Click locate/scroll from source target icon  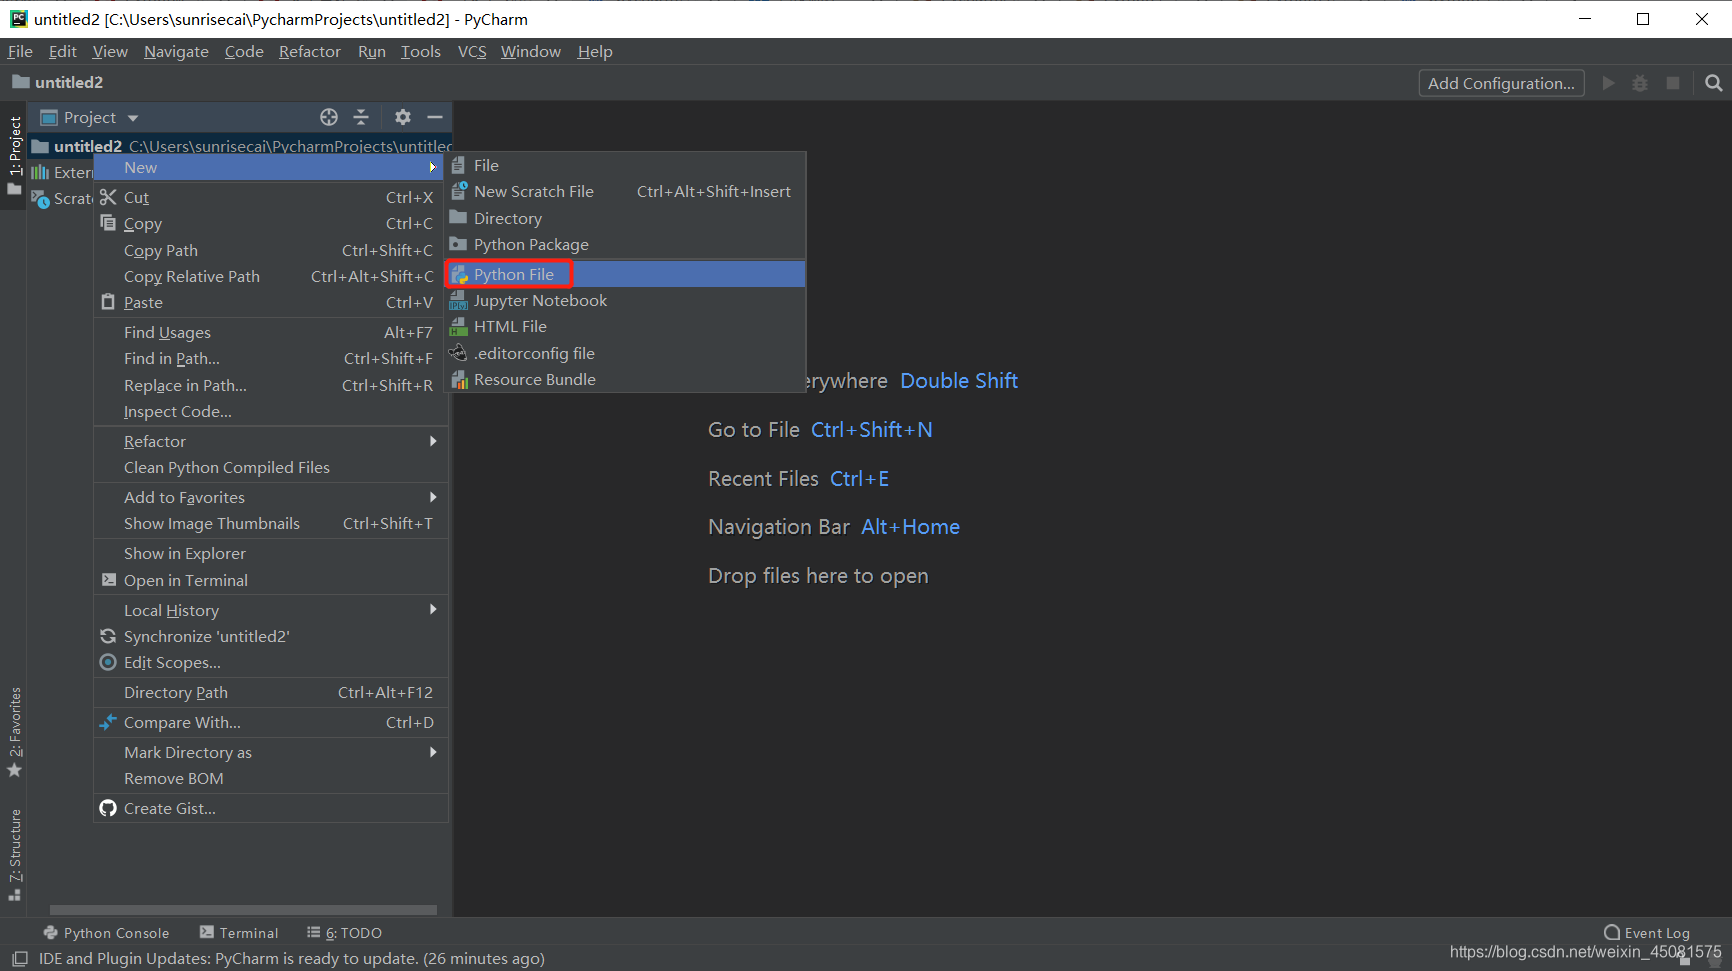click(329, 117)
